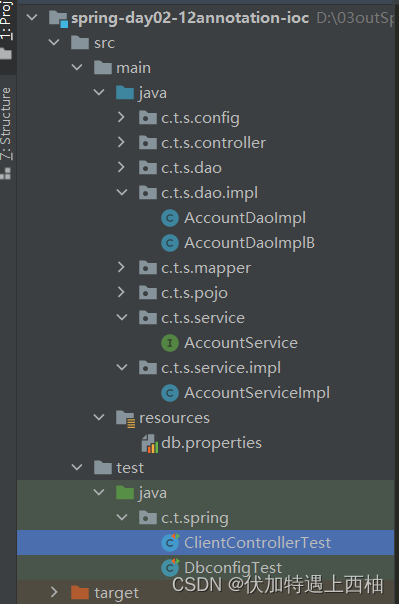Select the c.t.s.controller package label
Image resolution: width=399 pixels, height=604 pixels.
pos(214,143)
